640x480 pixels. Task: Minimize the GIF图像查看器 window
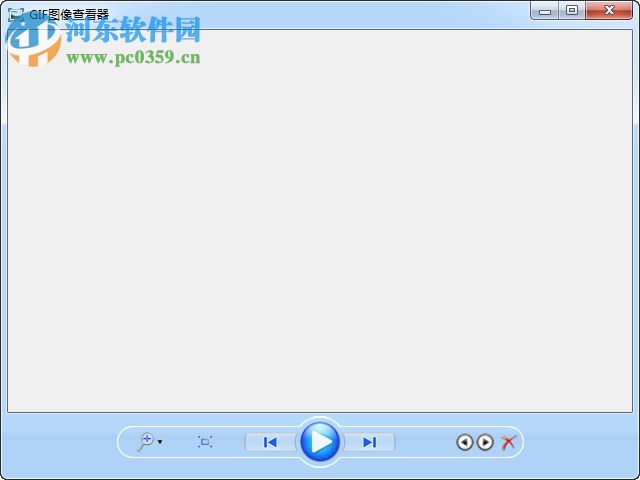tap(545, 11)
